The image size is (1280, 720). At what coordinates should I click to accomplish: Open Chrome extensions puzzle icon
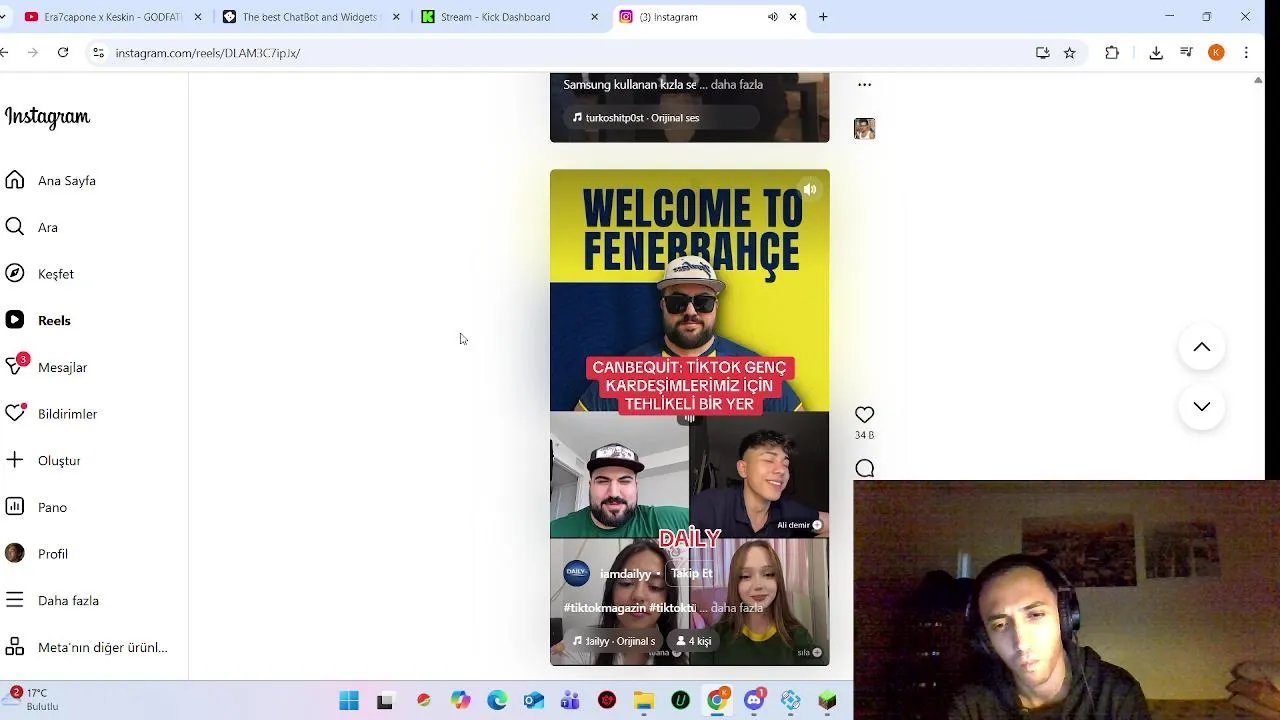coord(1112,53)
